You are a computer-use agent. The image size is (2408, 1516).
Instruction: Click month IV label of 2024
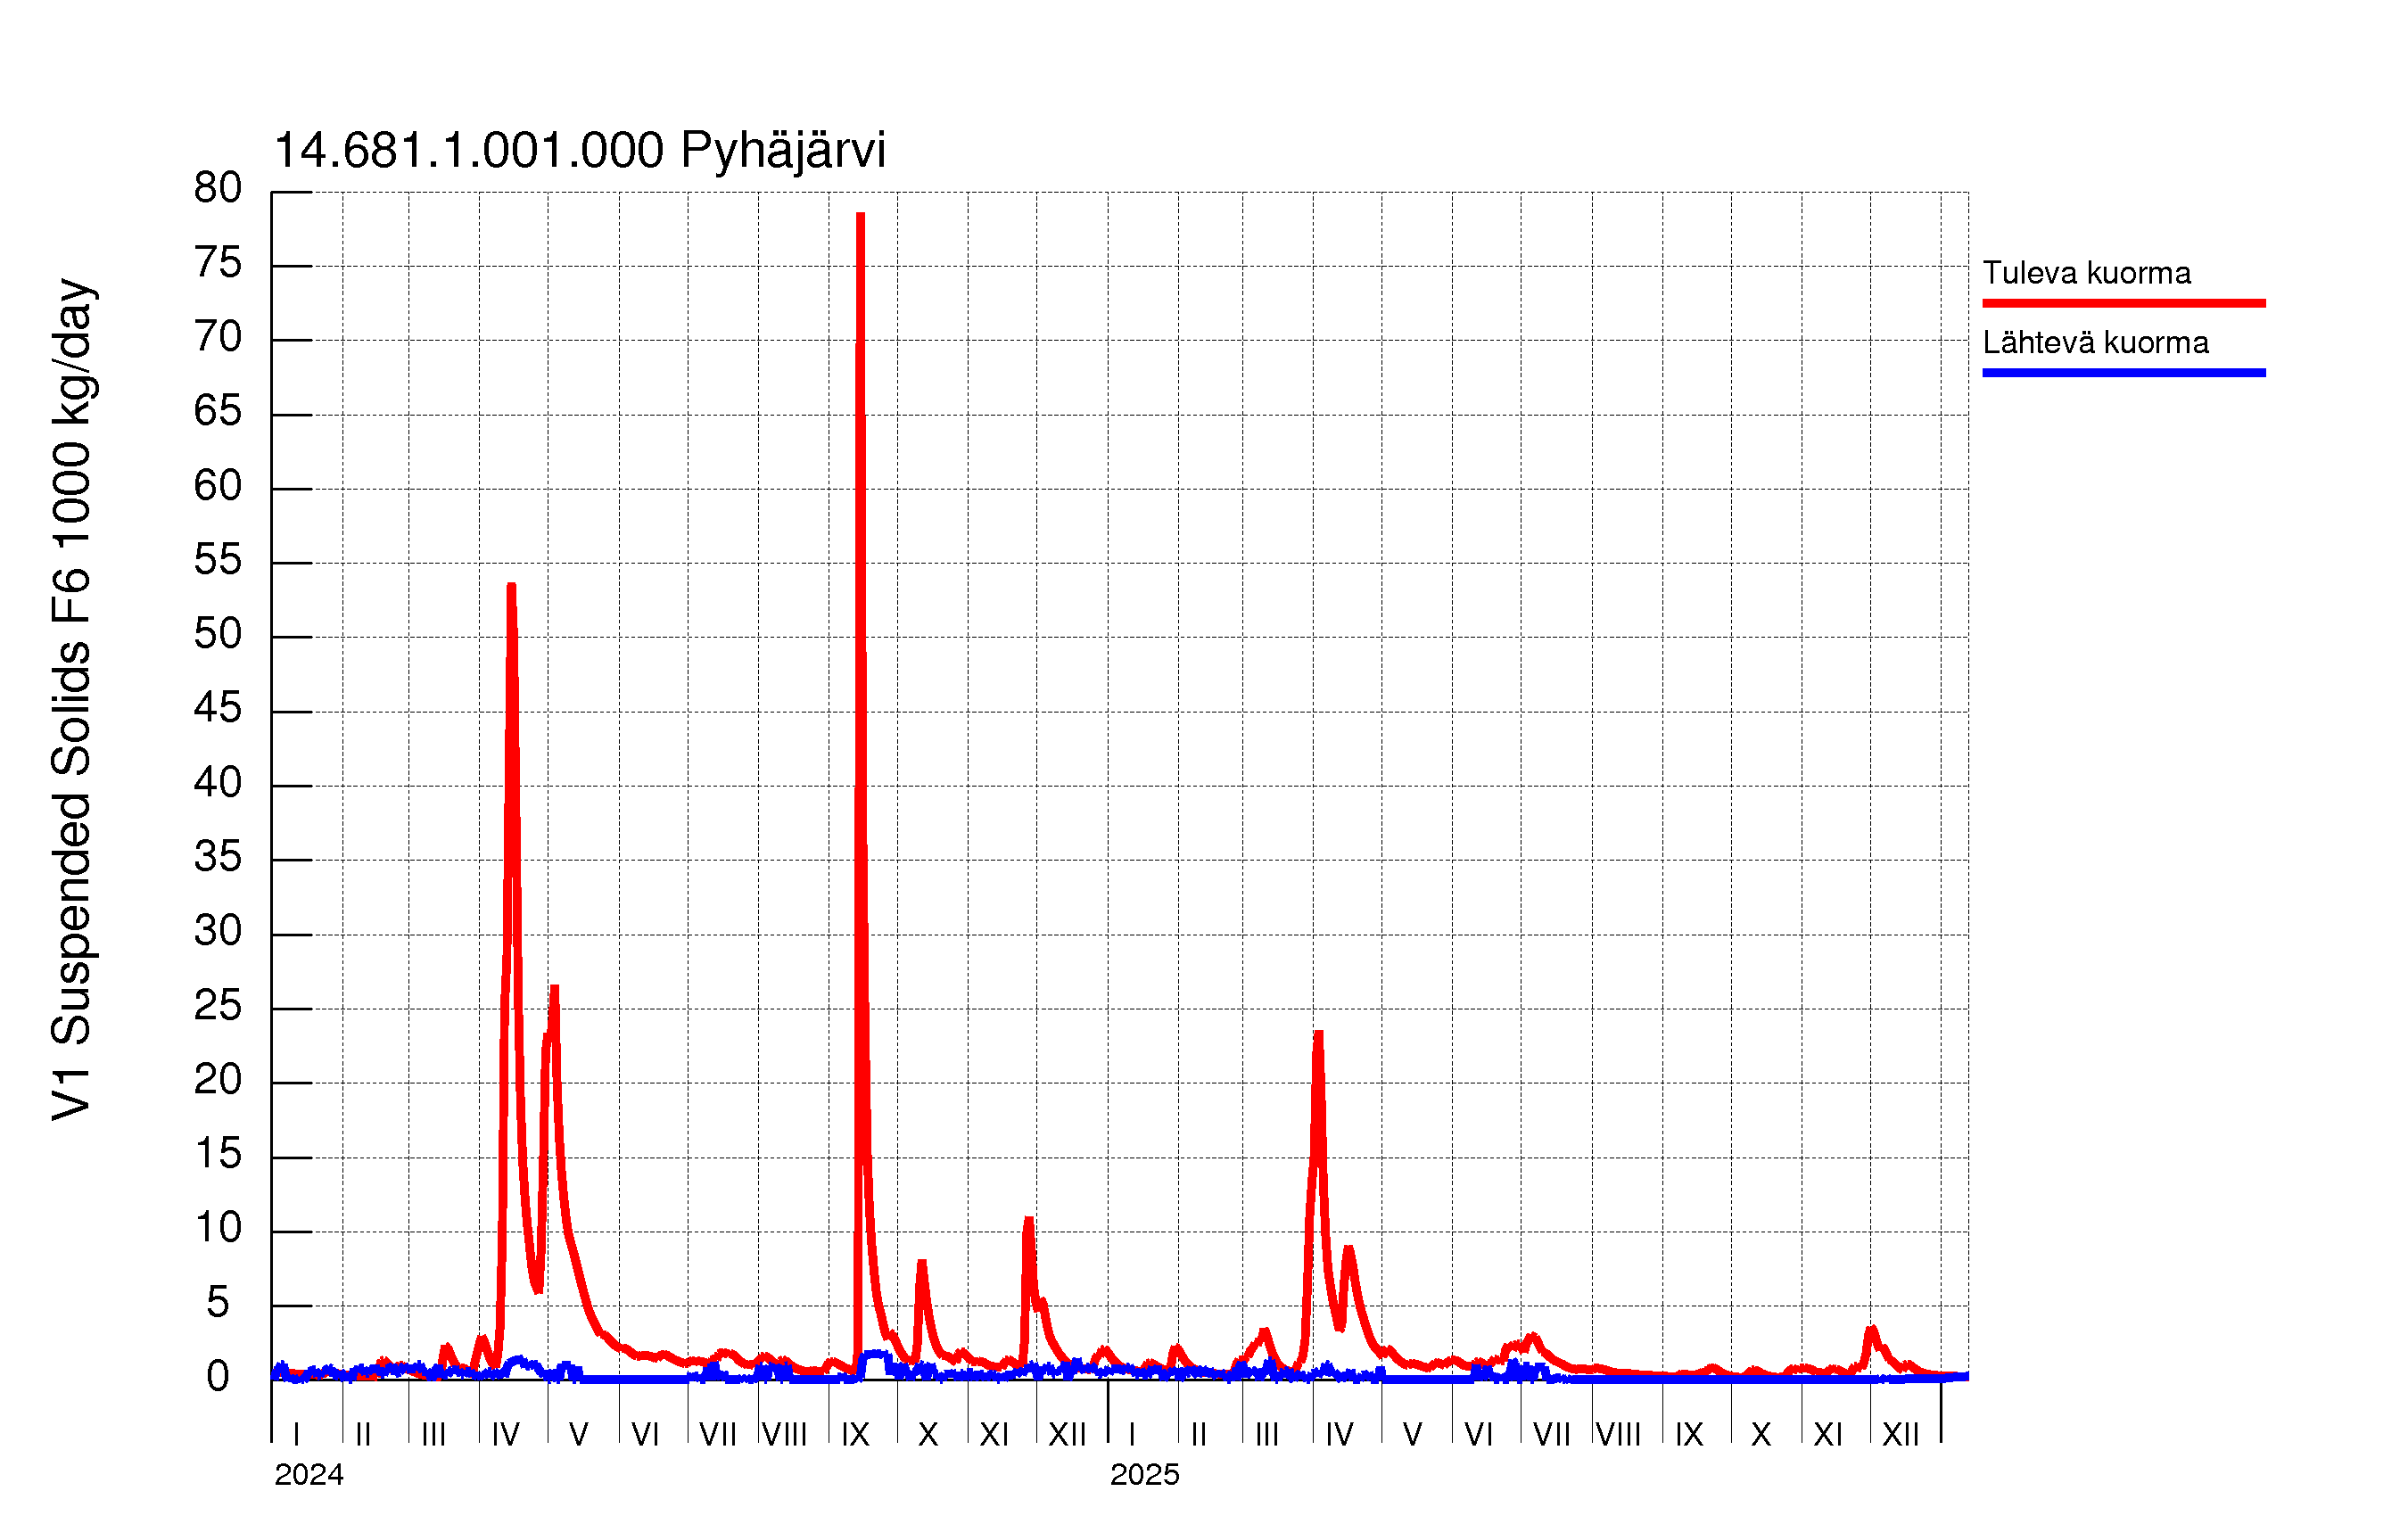pyautogui.click(x=505, y=1435)
